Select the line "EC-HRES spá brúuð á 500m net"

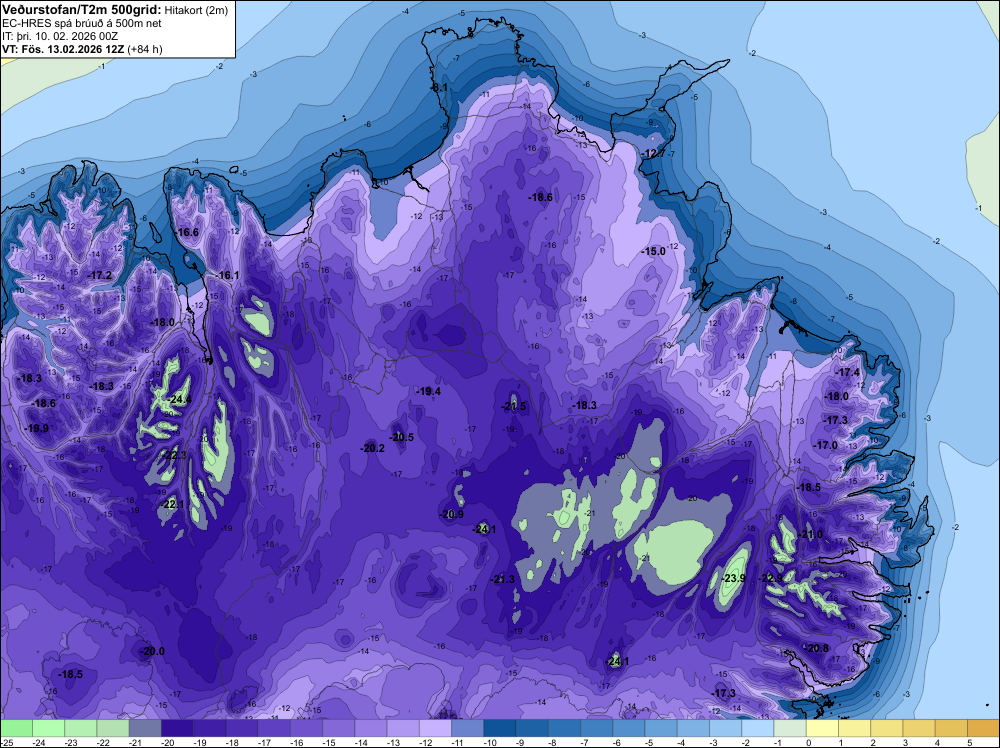click(82, 23)
